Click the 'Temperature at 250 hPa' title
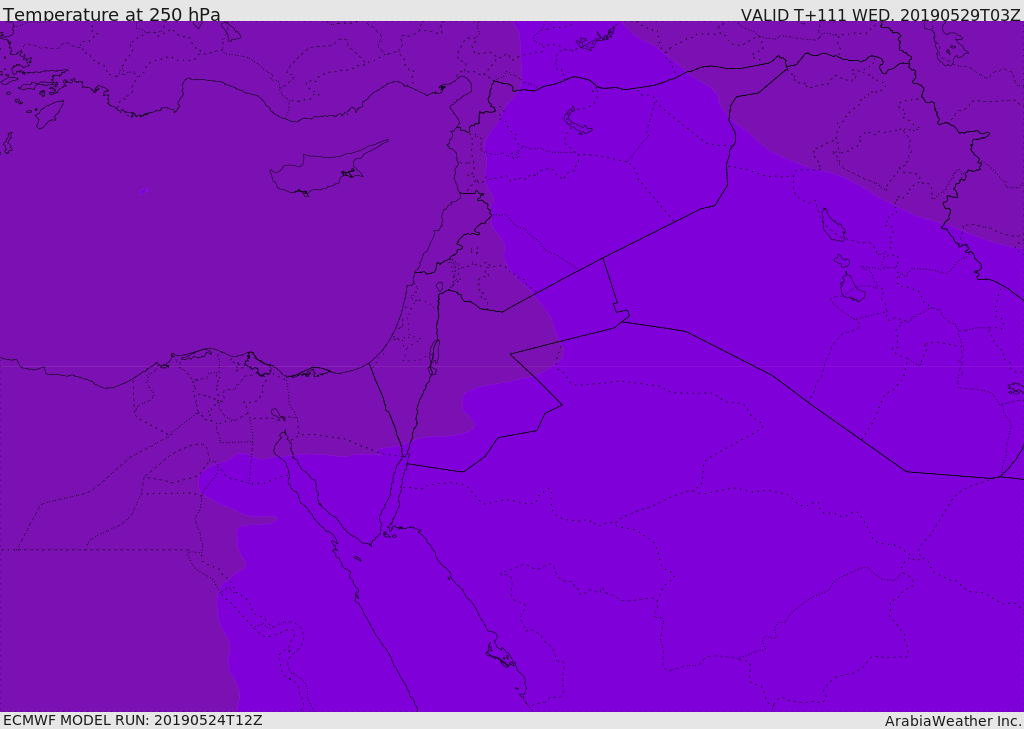The image size is (1024, 729). [x=112, y=13]
